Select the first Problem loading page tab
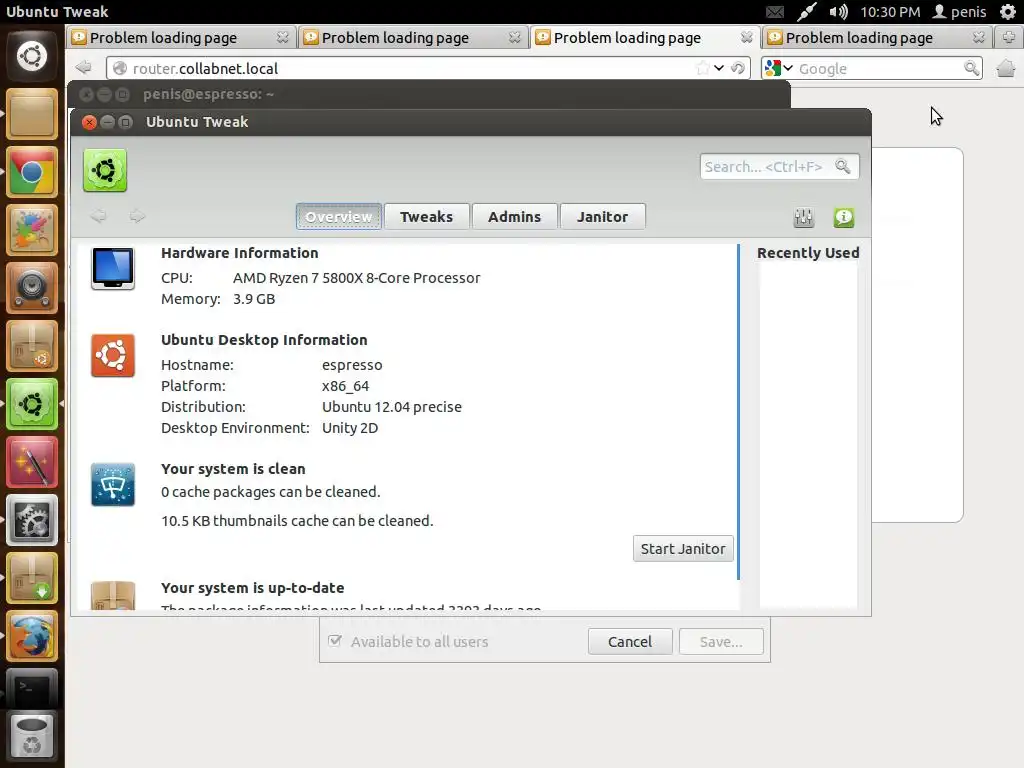 point(181,38)
